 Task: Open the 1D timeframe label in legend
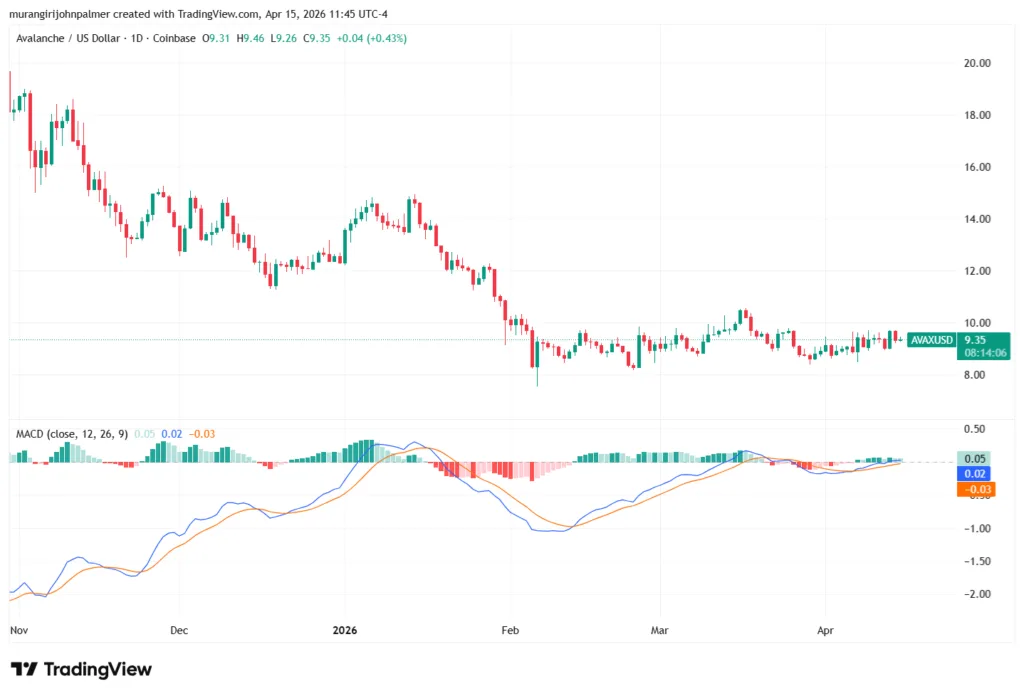(x=134, y=38)
